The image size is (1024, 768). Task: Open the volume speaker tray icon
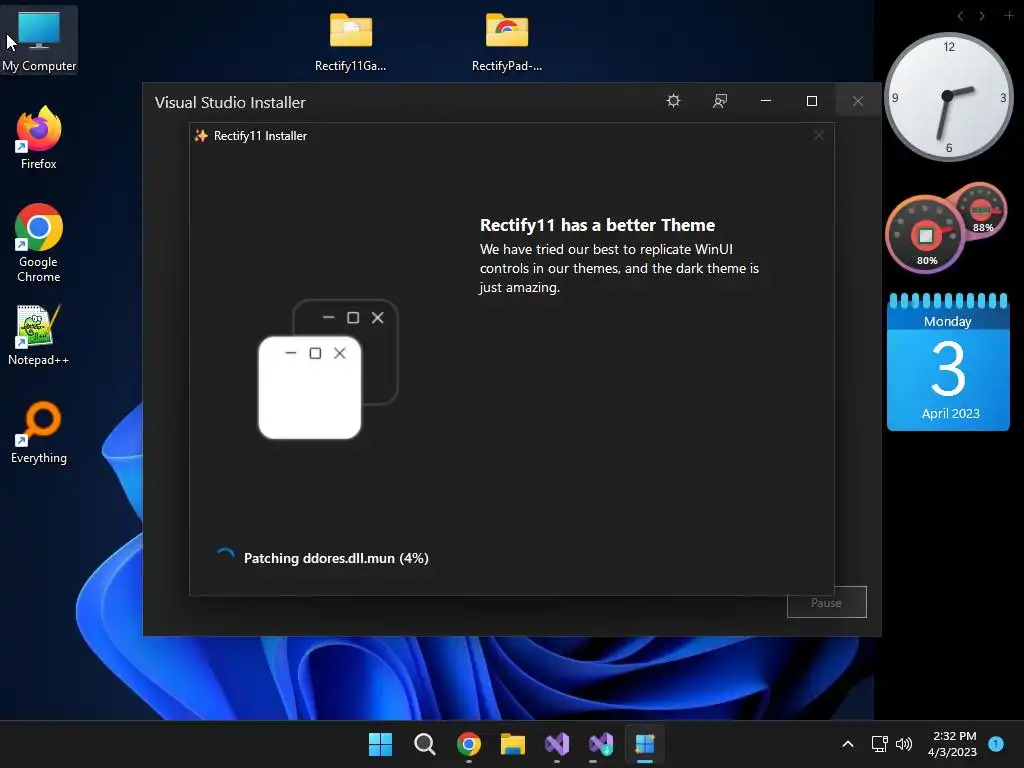click(x=904, y=744)
